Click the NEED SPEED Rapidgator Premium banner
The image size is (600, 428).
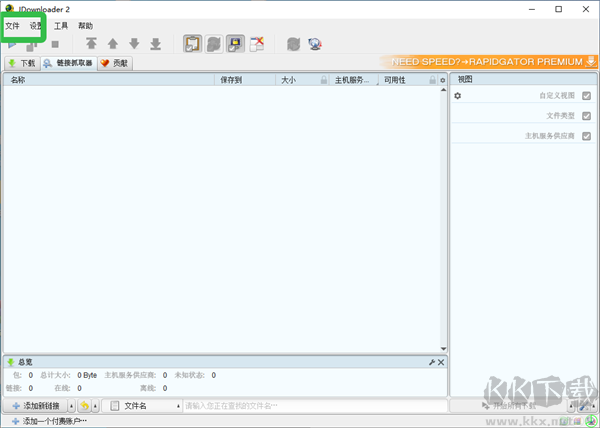pyautogui.click(x=487, y=62)
